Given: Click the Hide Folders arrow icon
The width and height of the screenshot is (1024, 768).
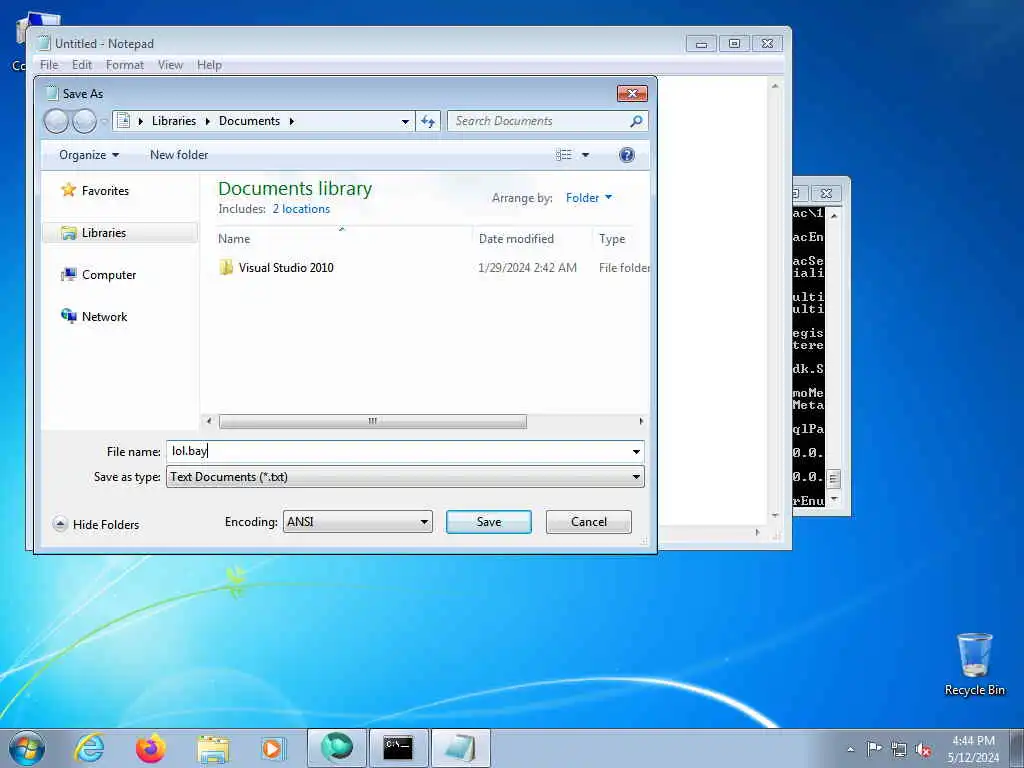Looking at the screenshot, I should pyautogui.click(x=60, y=524).
